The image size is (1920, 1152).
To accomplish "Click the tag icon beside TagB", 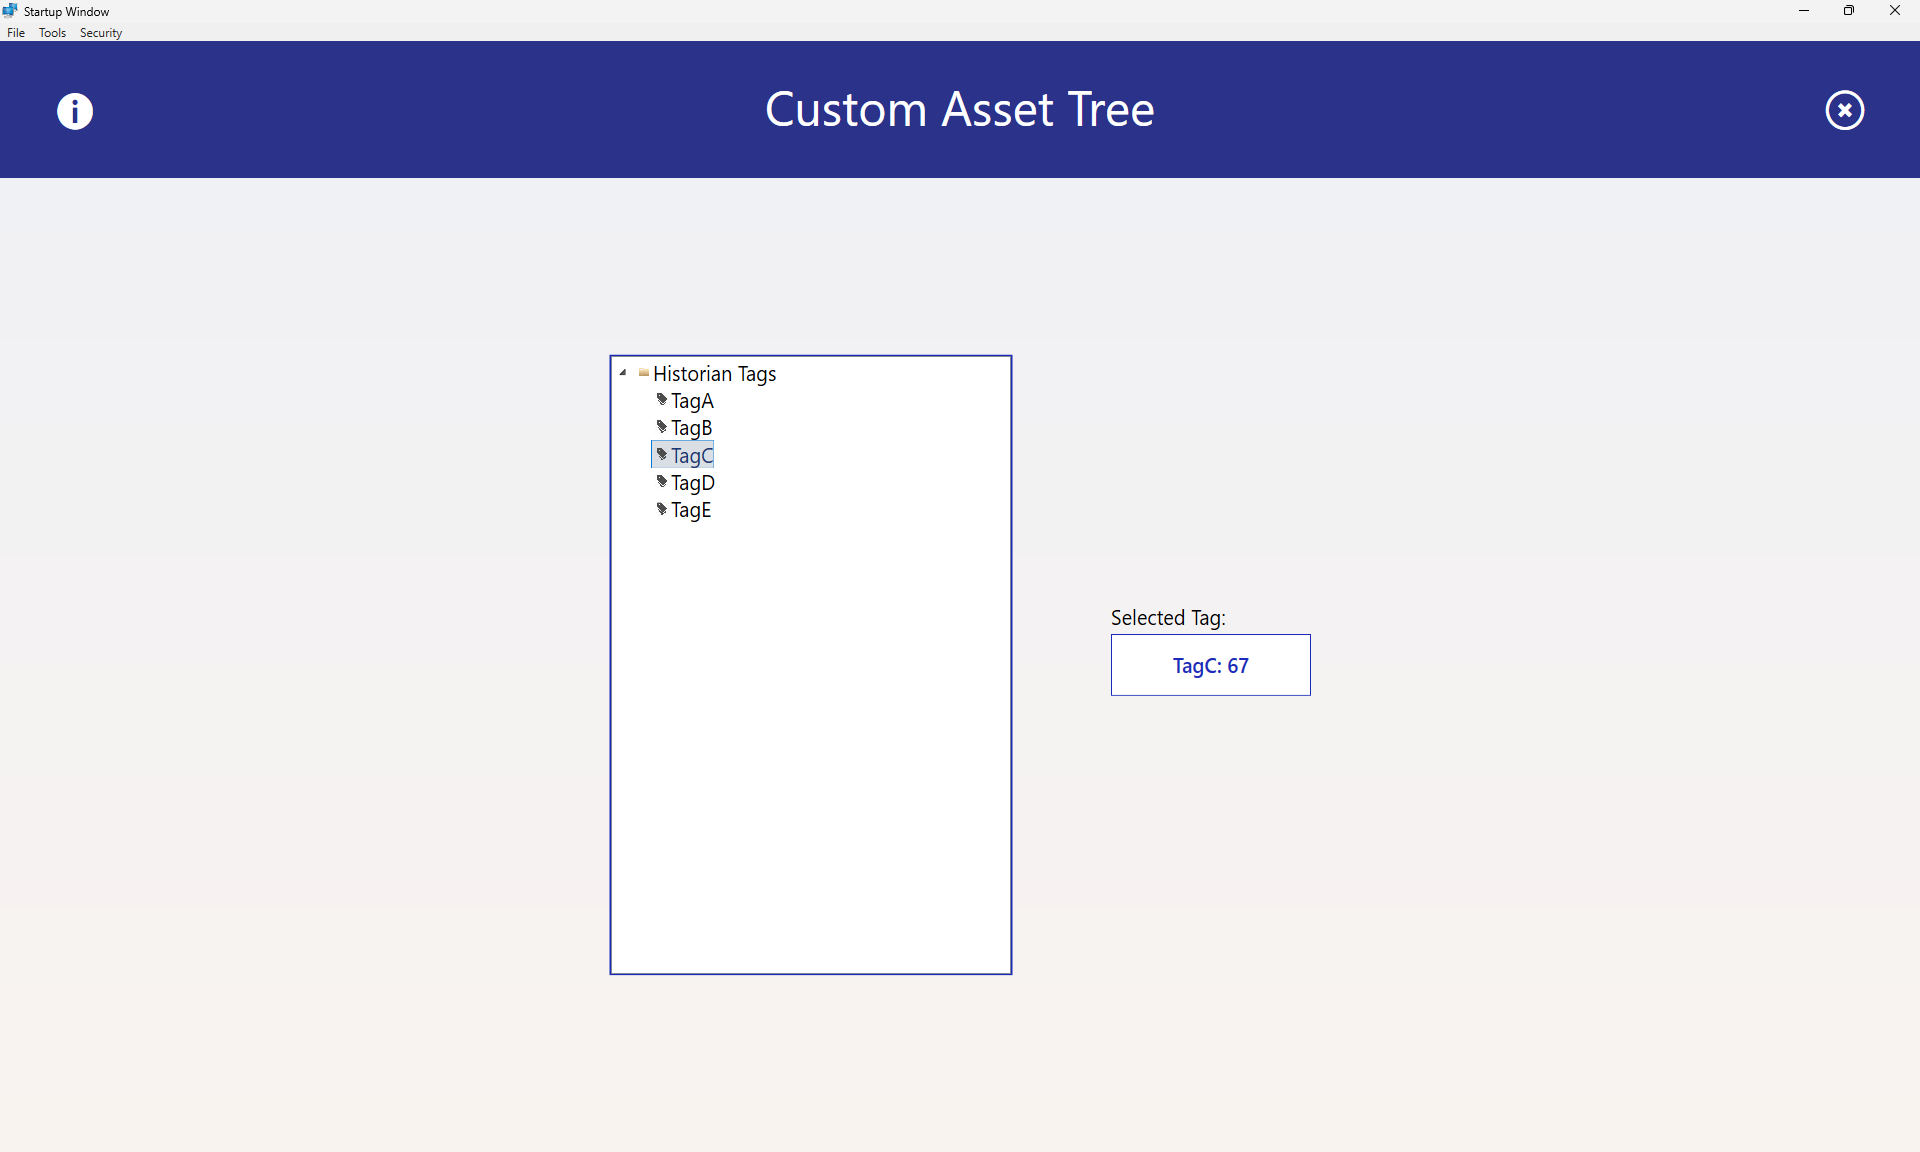I will click(661, 427).
